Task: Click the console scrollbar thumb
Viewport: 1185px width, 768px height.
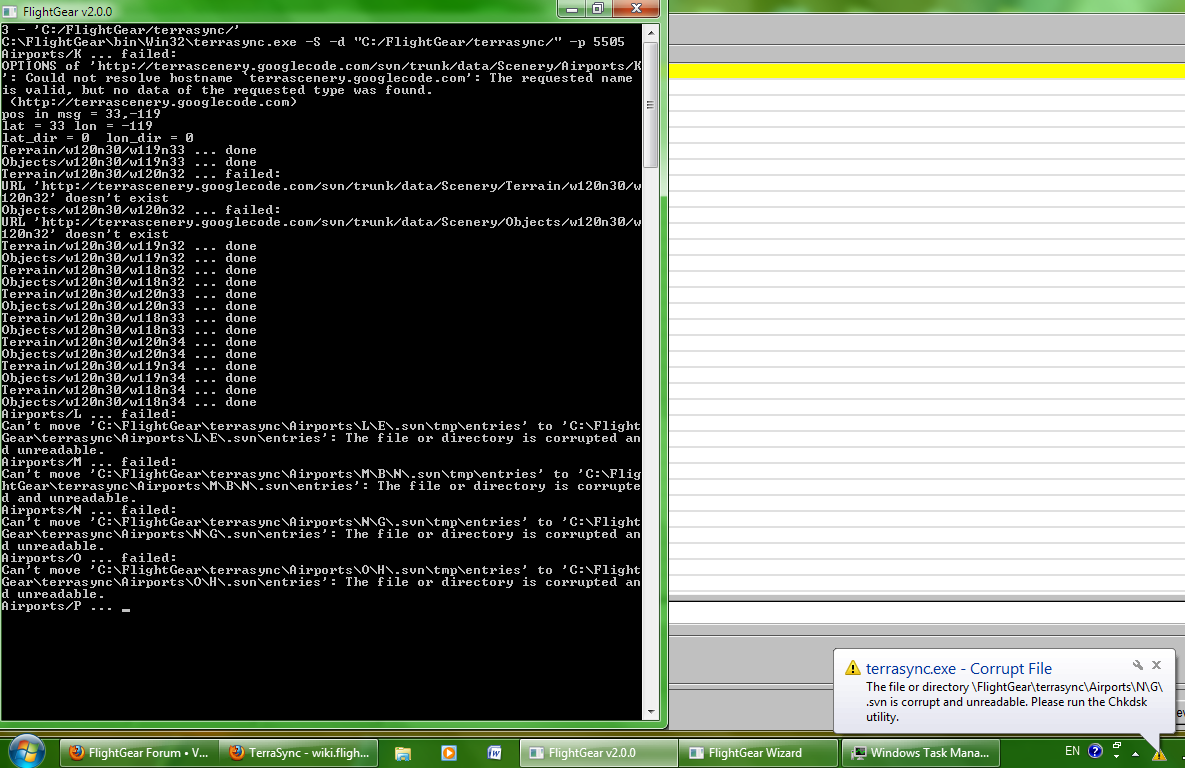Action: 651,105
